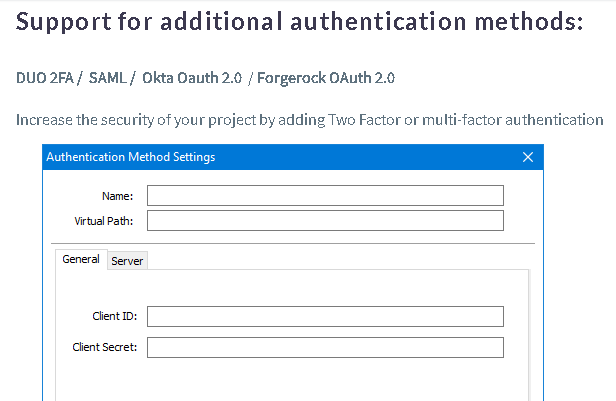Close the Authentication Method Settings dialog

[x=528, y=157]
